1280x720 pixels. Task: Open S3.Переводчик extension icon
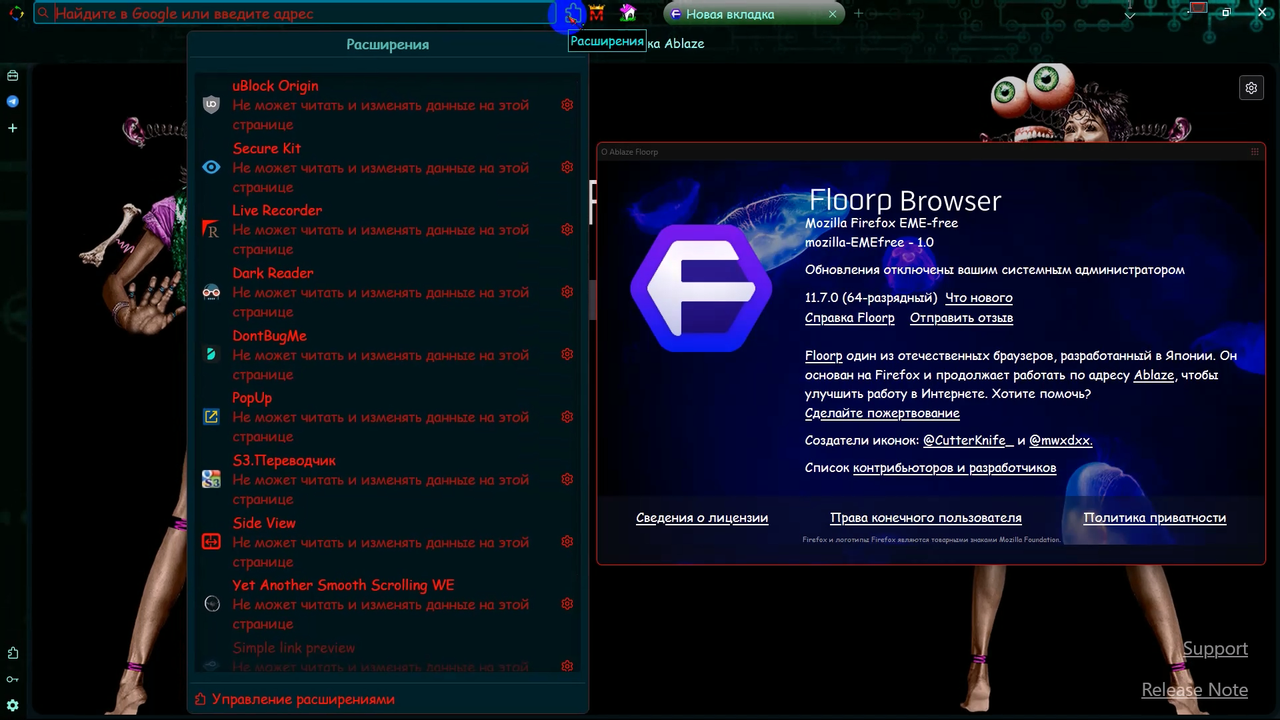pyautogui.click(x=211, y=479)
